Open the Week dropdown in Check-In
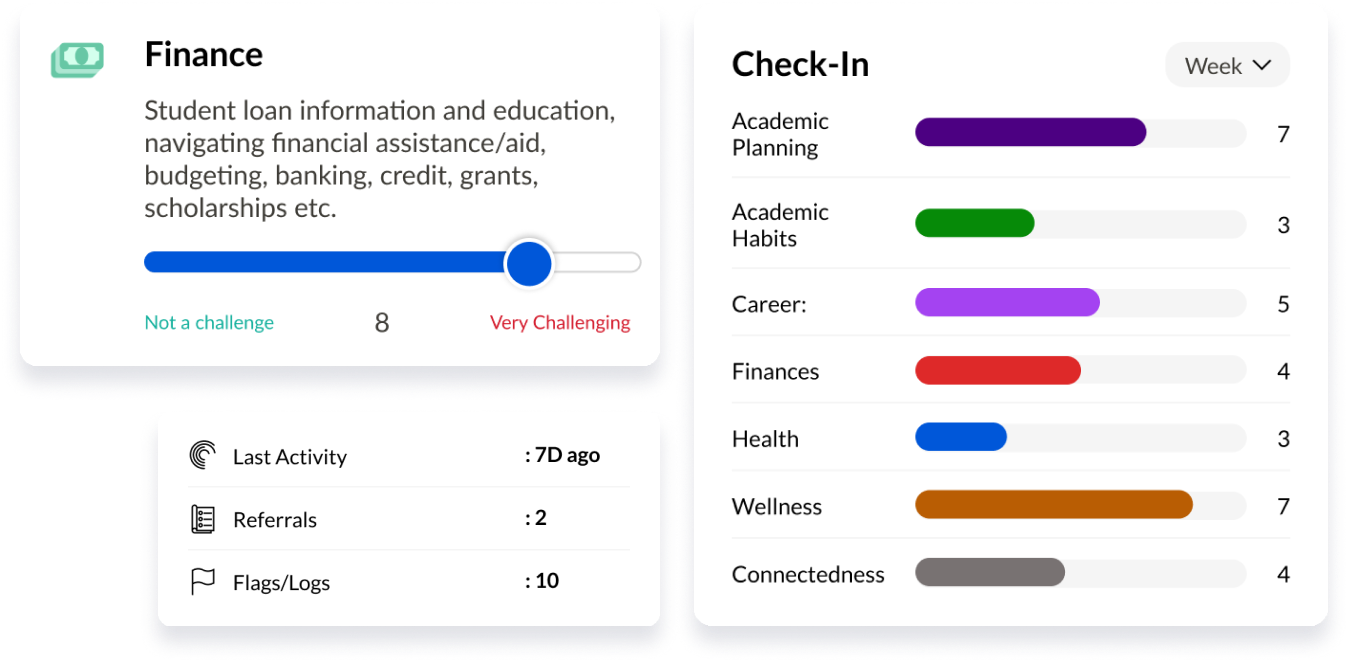The width and height of the screenshot is (1348, 662). [x=1227, y=65]
